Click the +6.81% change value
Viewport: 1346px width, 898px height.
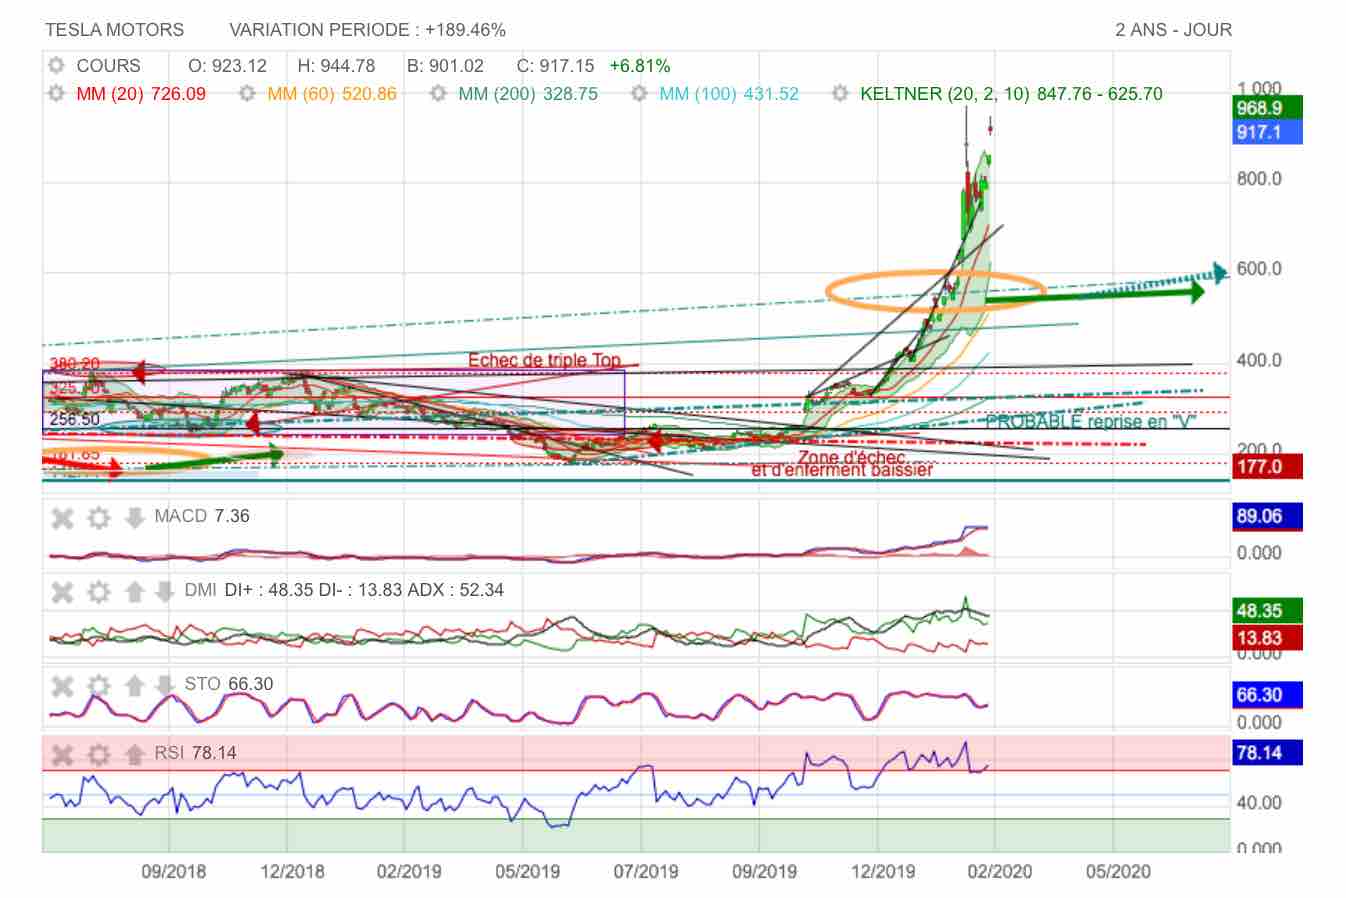(640, 66)
